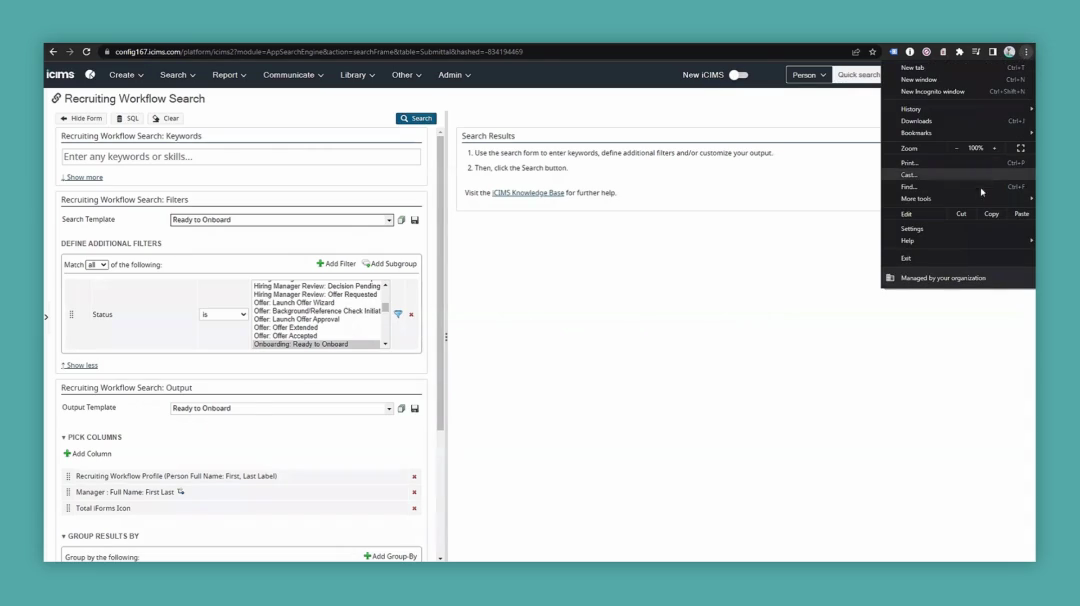Click the Clear button
Screen dimensions: 1080x606
(165, 118)
